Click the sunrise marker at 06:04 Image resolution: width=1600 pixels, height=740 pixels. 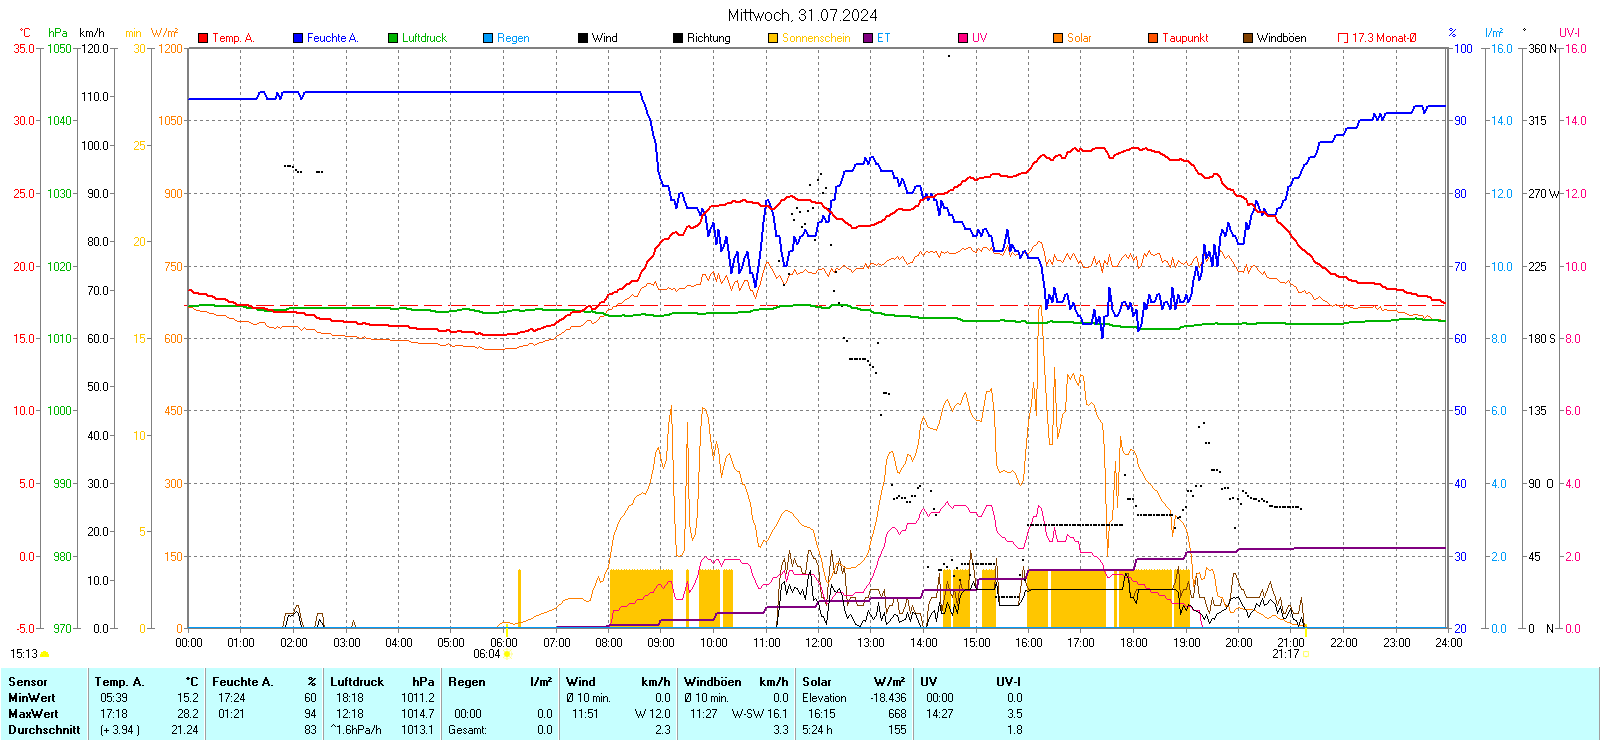pos(507,654)
